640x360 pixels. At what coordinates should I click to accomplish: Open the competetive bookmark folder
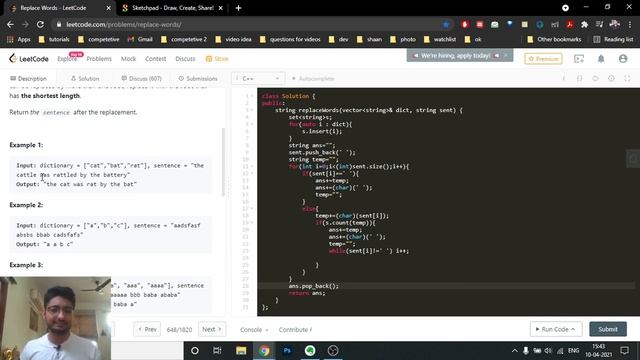tap(99, 39)
